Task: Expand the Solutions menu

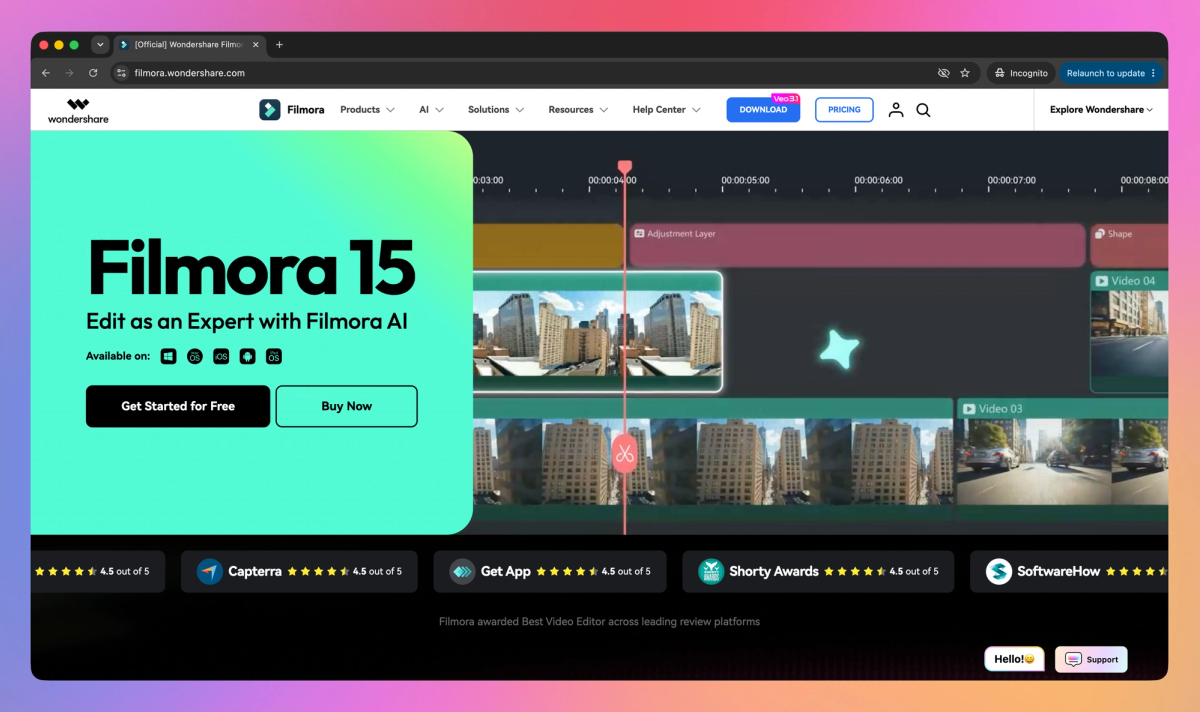Action: coord(496,110)
